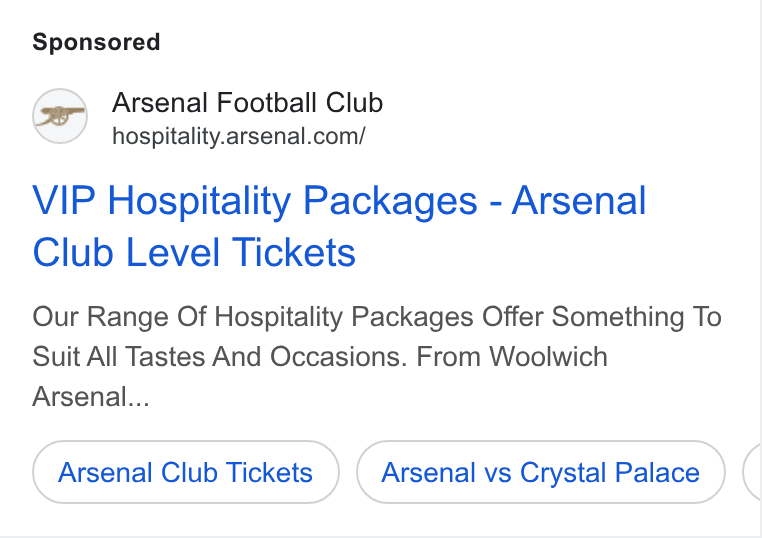Click the word 'Hospitality' in the blue headline
This screenshot has width=762, height=538.
pos(199,200)
